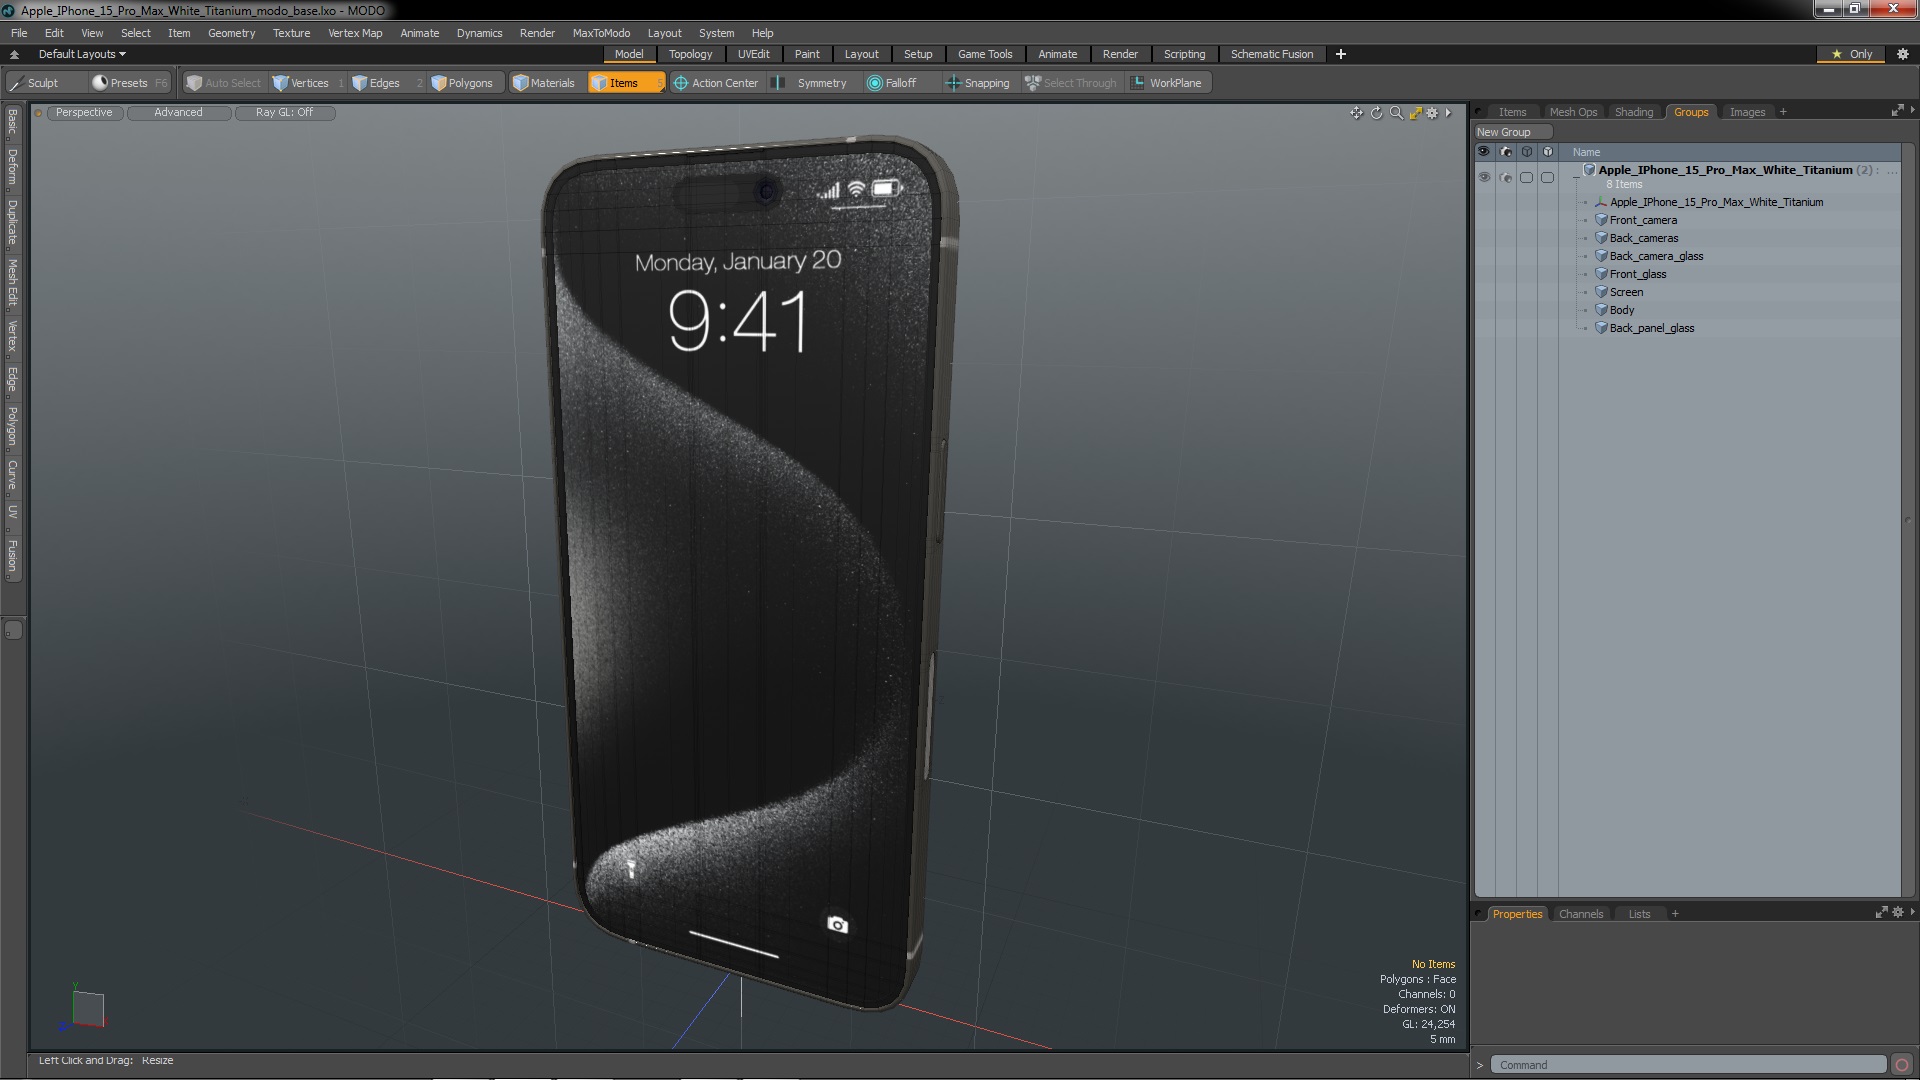
Task: Open the Groups panel options arrow
Action: [x=1912, y=110]
